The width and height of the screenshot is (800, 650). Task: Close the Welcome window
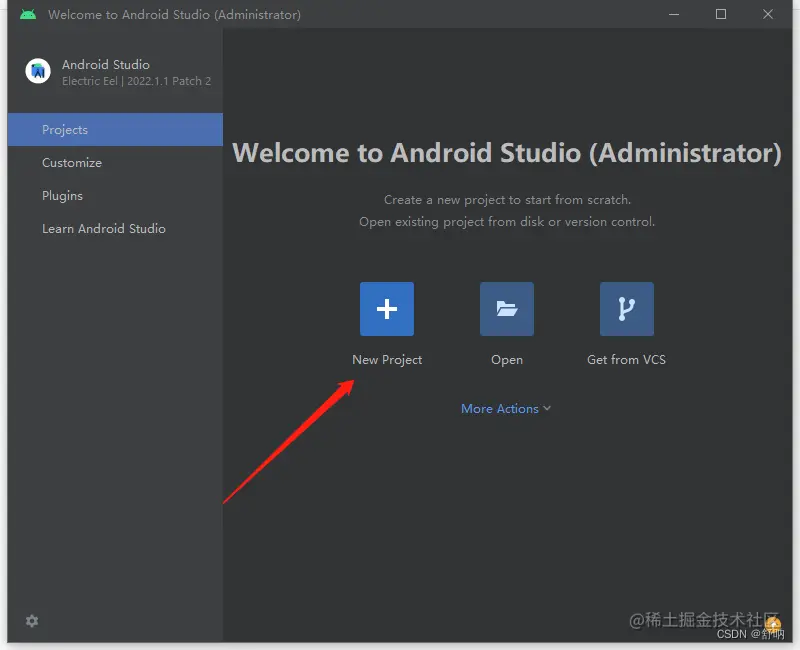click(768, 14)
